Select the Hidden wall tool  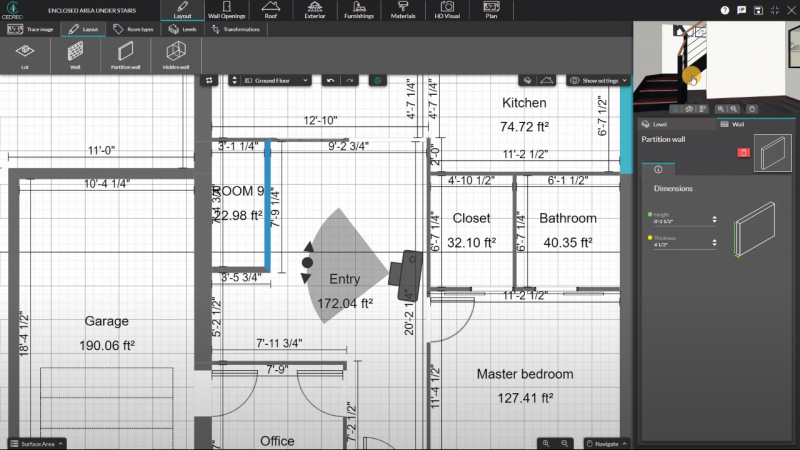(176, 54)
